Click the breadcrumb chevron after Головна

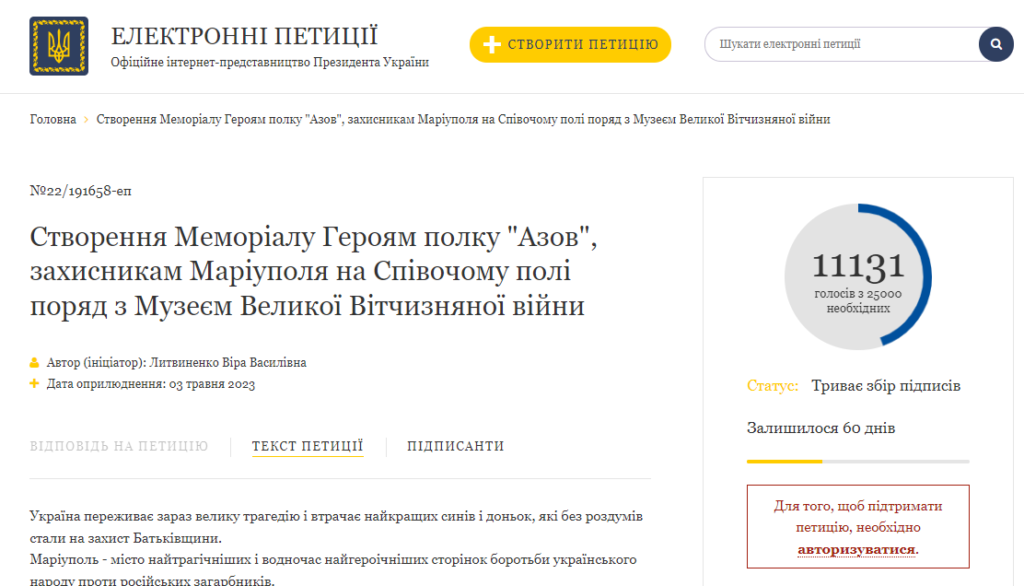(86, 120)
